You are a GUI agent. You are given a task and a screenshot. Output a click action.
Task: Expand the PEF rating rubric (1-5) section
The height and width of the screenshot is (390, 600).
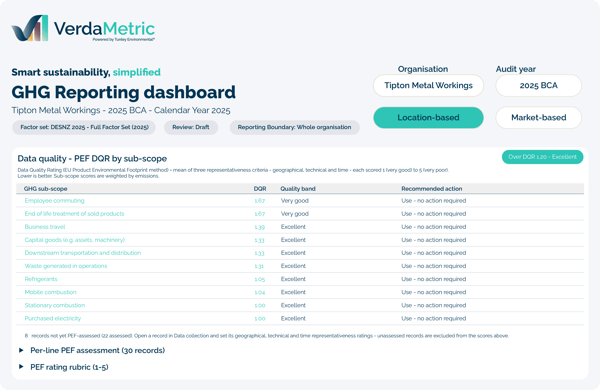[69, 367]
